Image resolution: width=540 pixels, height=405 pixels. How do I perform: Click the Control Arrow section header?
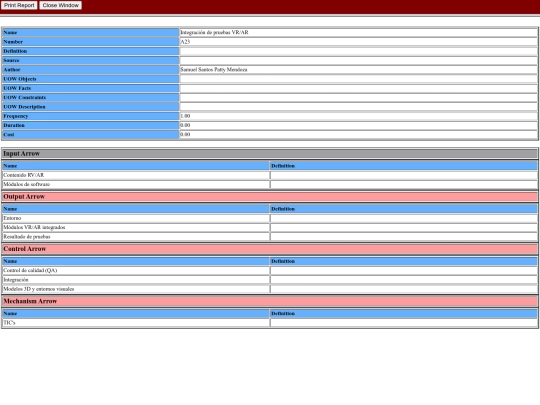[x=270, y=249]
